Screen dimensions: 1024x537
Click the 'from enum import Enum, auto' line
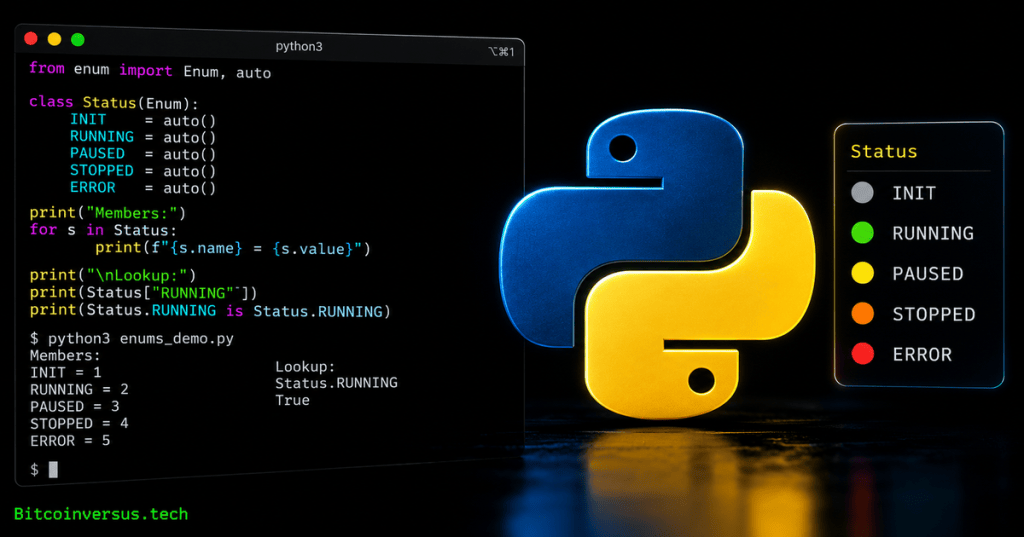[x=150, y=70]
